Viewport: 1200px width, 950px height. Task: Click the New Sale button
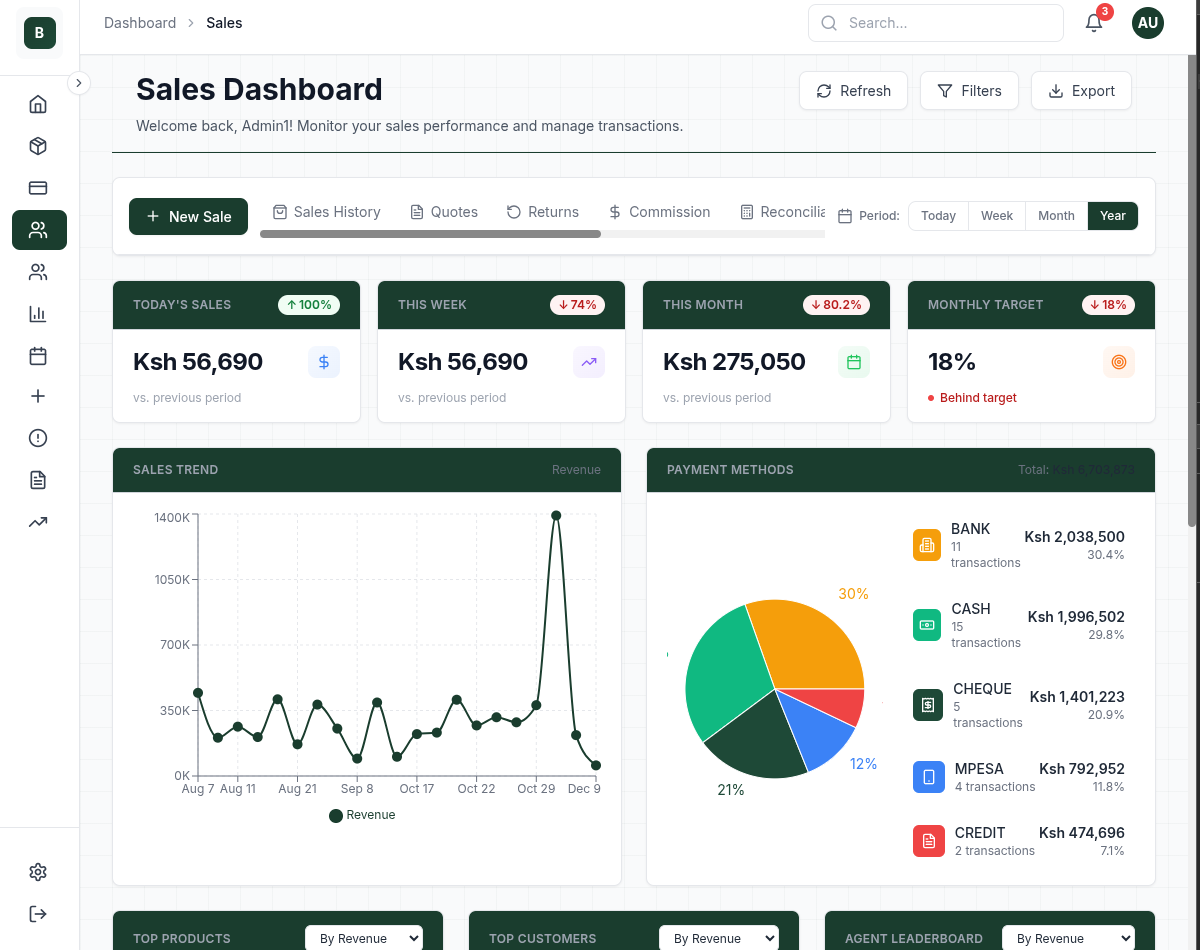pyautogui.click(x=188, y=216)
